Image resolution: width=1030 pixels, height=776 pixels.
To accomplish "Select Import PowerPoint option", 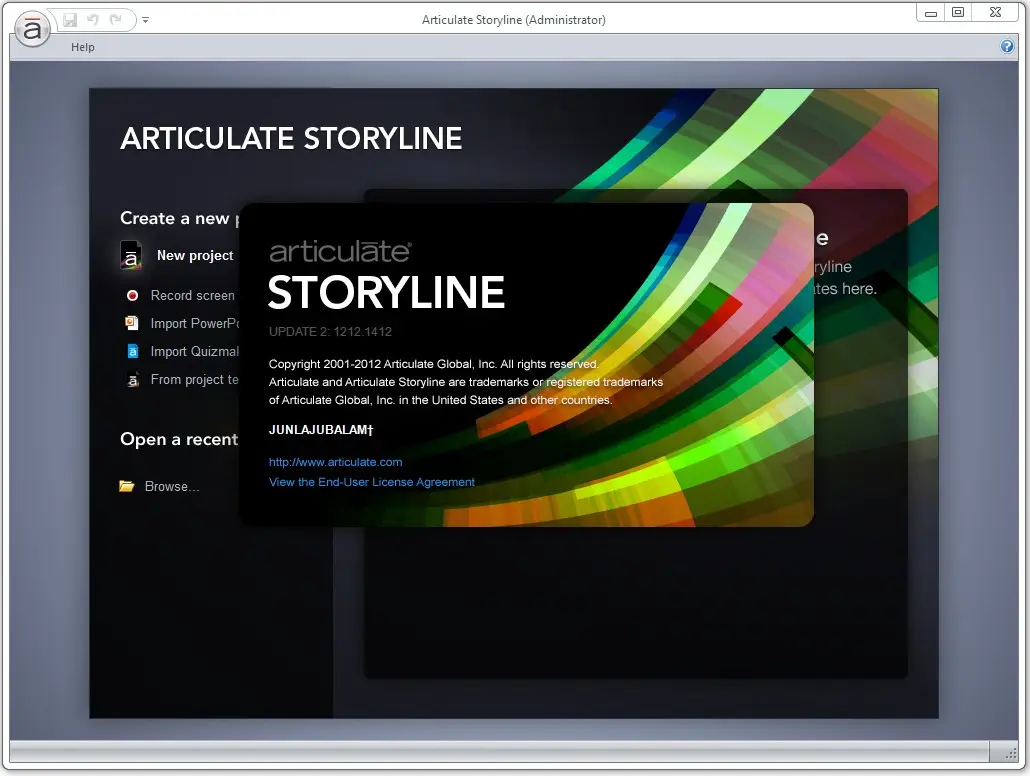I will [x=194, y=323].
